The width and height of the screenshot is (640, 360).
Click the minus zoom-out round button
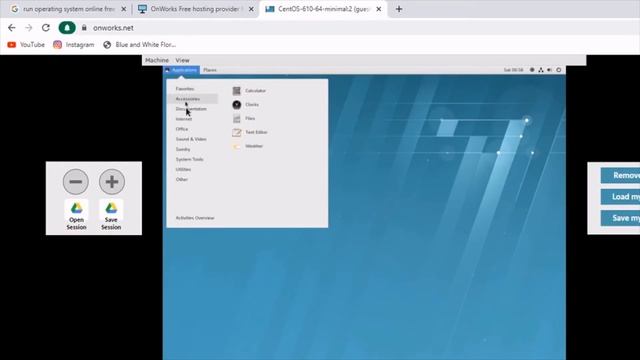point(76,182)
